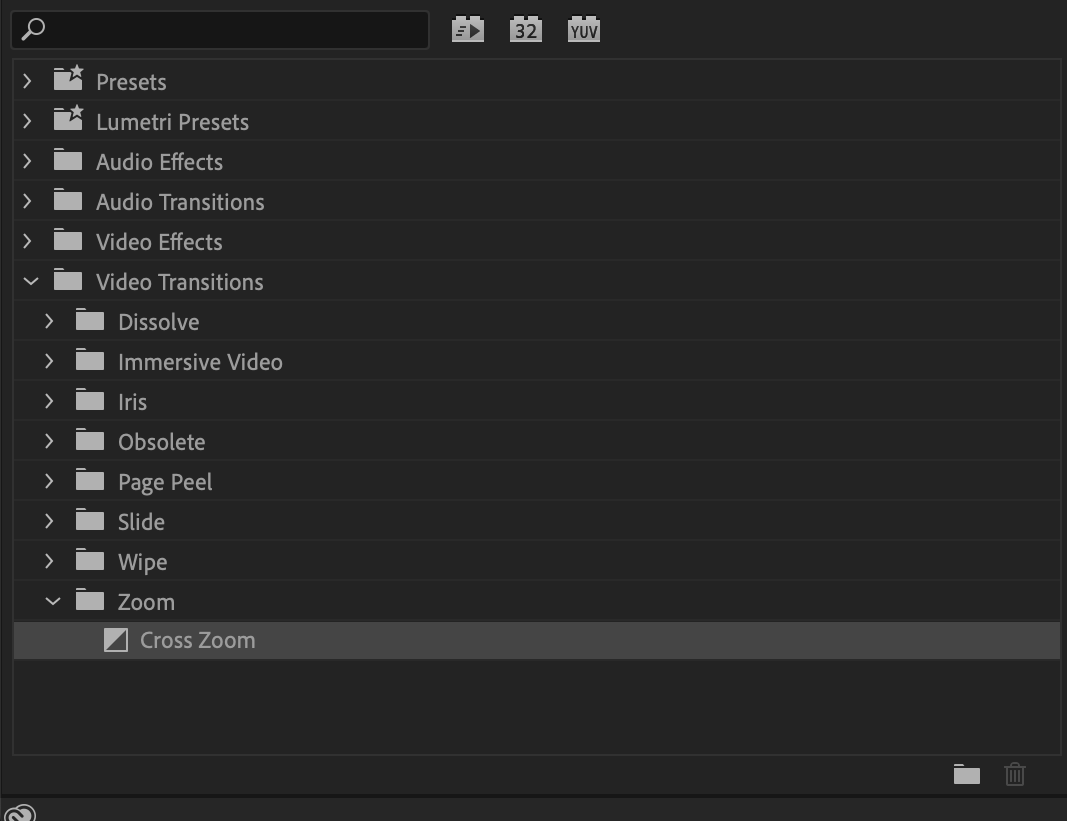Select the Presets label
The width and height of the screenshot is (1067, 821).
pos(131,82)
